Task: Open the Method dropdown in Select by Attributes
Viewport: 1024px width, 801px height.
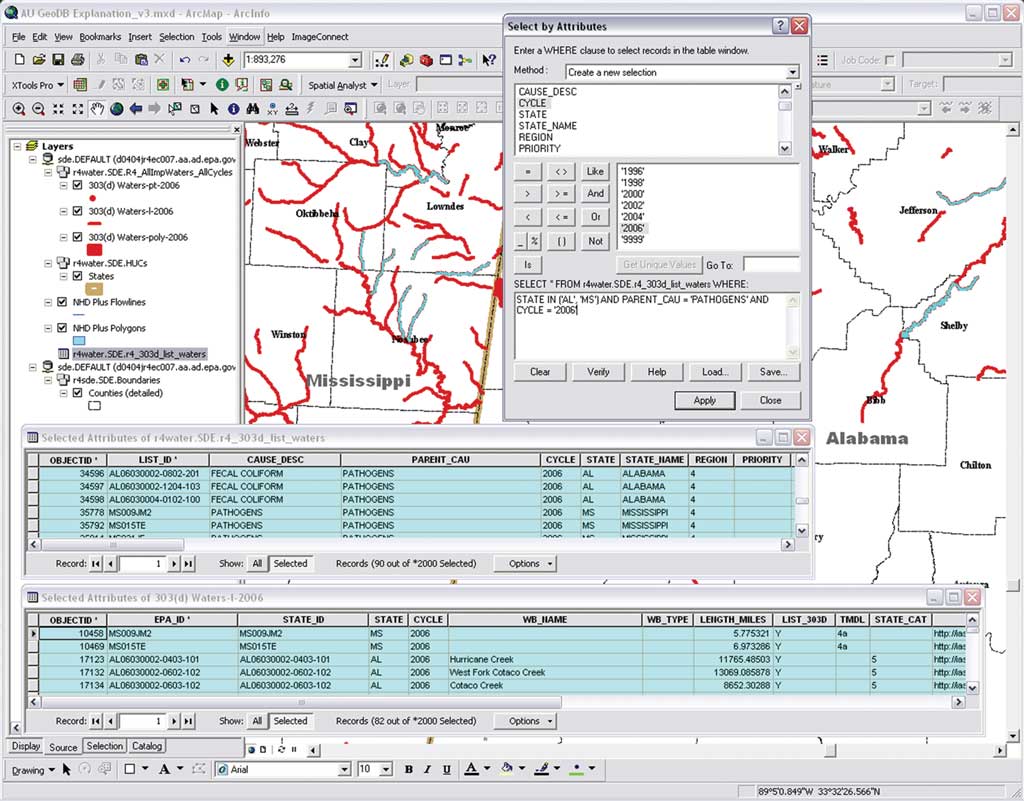Action: click(x=792, y=72)
